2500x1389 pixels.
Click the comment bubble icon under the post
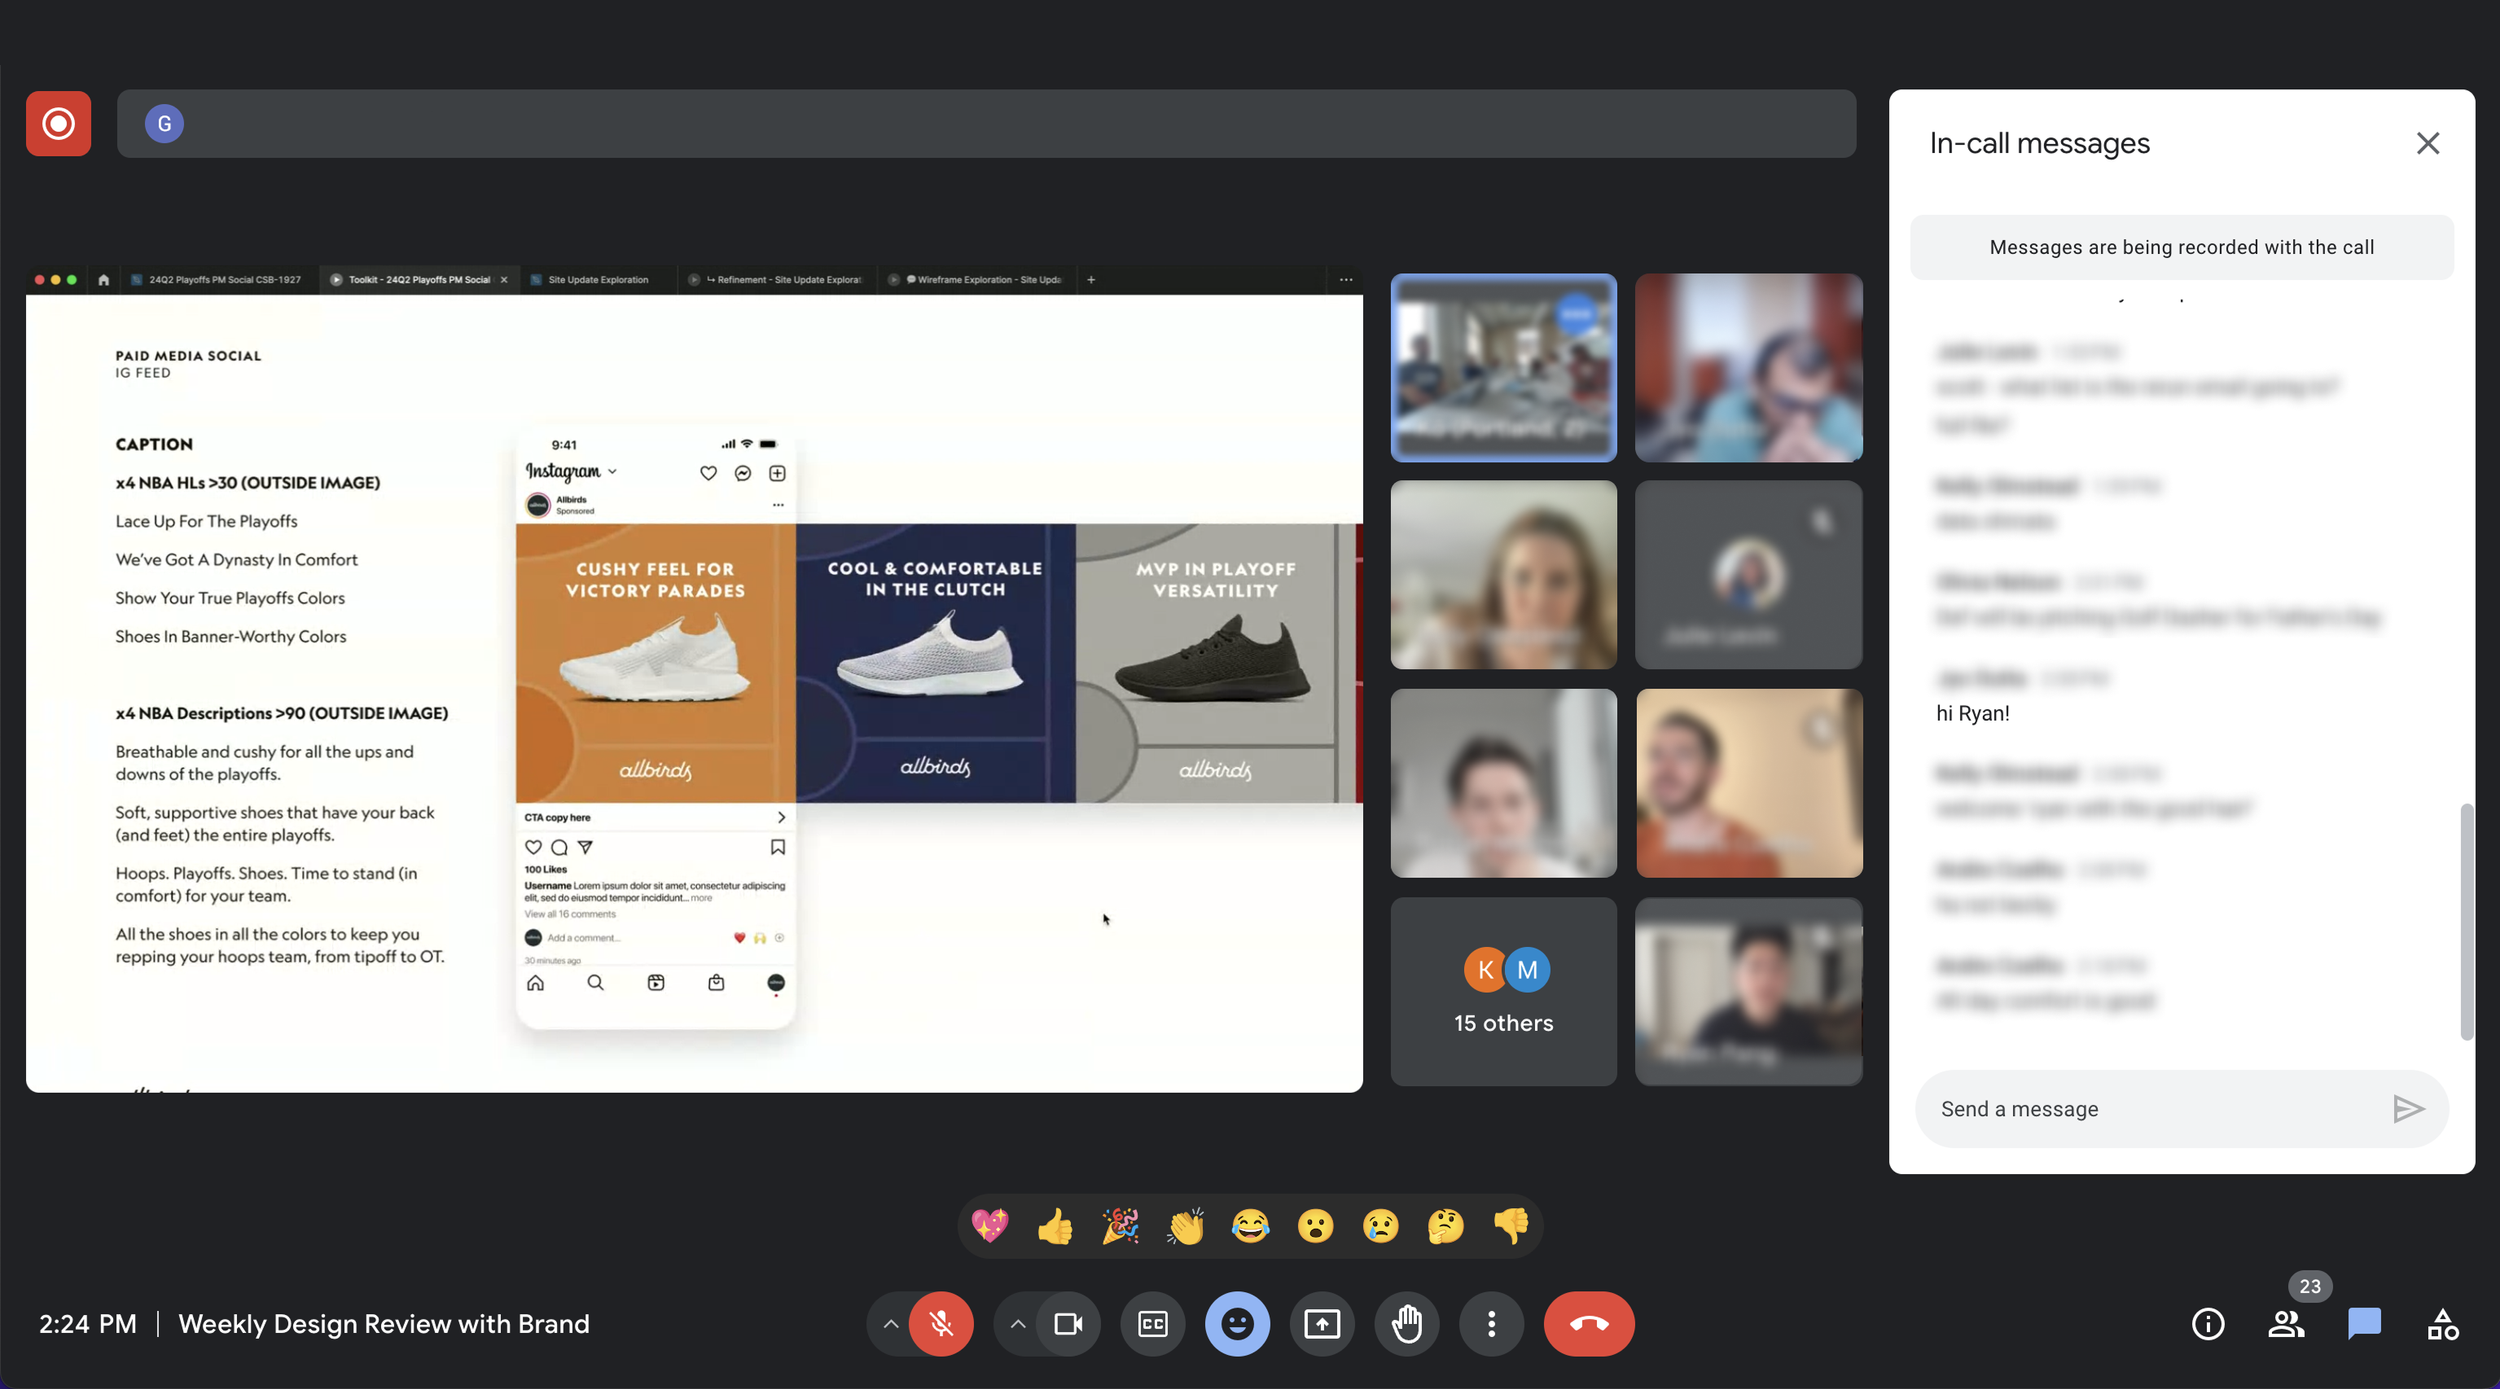click(560, 847)
